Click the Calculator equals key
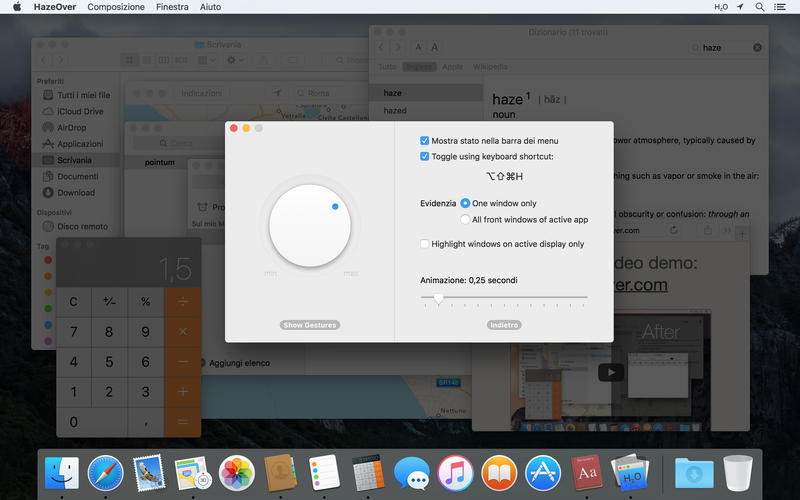Image resolution: width=800 pixels, height=500 pixels. [x=183, y=422]
